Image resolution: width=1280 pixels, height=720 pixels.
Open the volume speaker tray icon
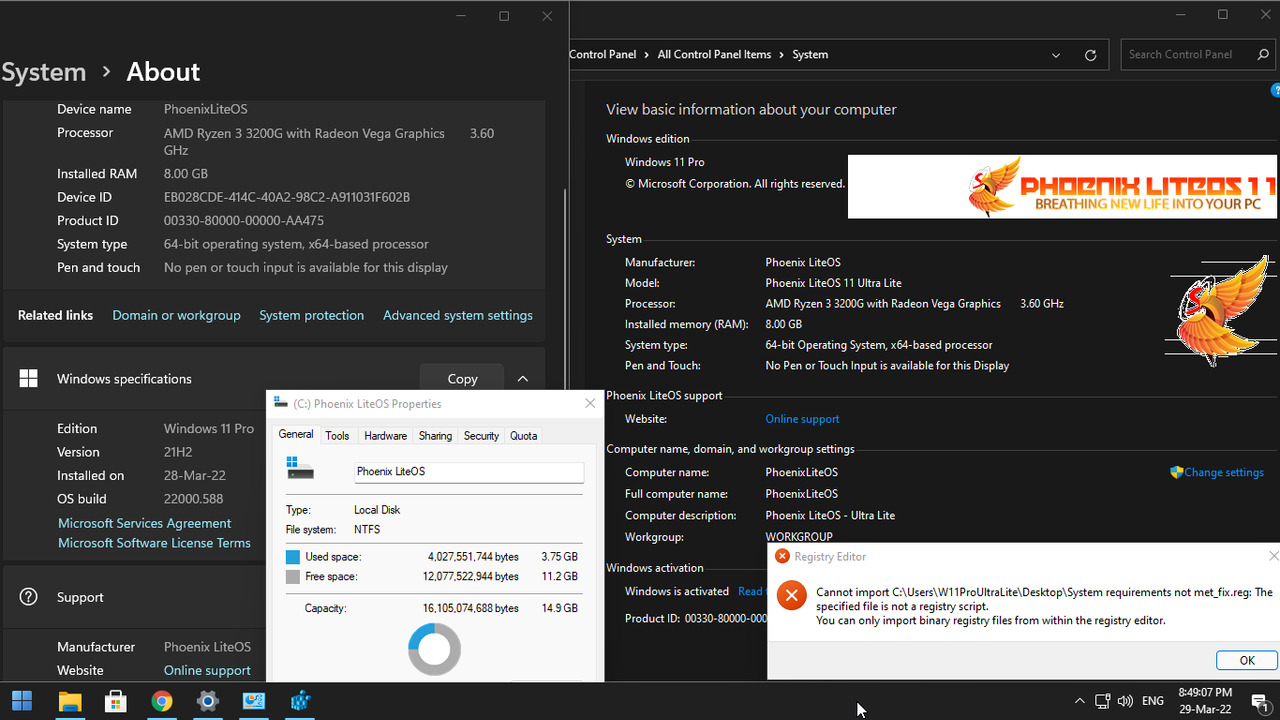[x=1125, y=701]
